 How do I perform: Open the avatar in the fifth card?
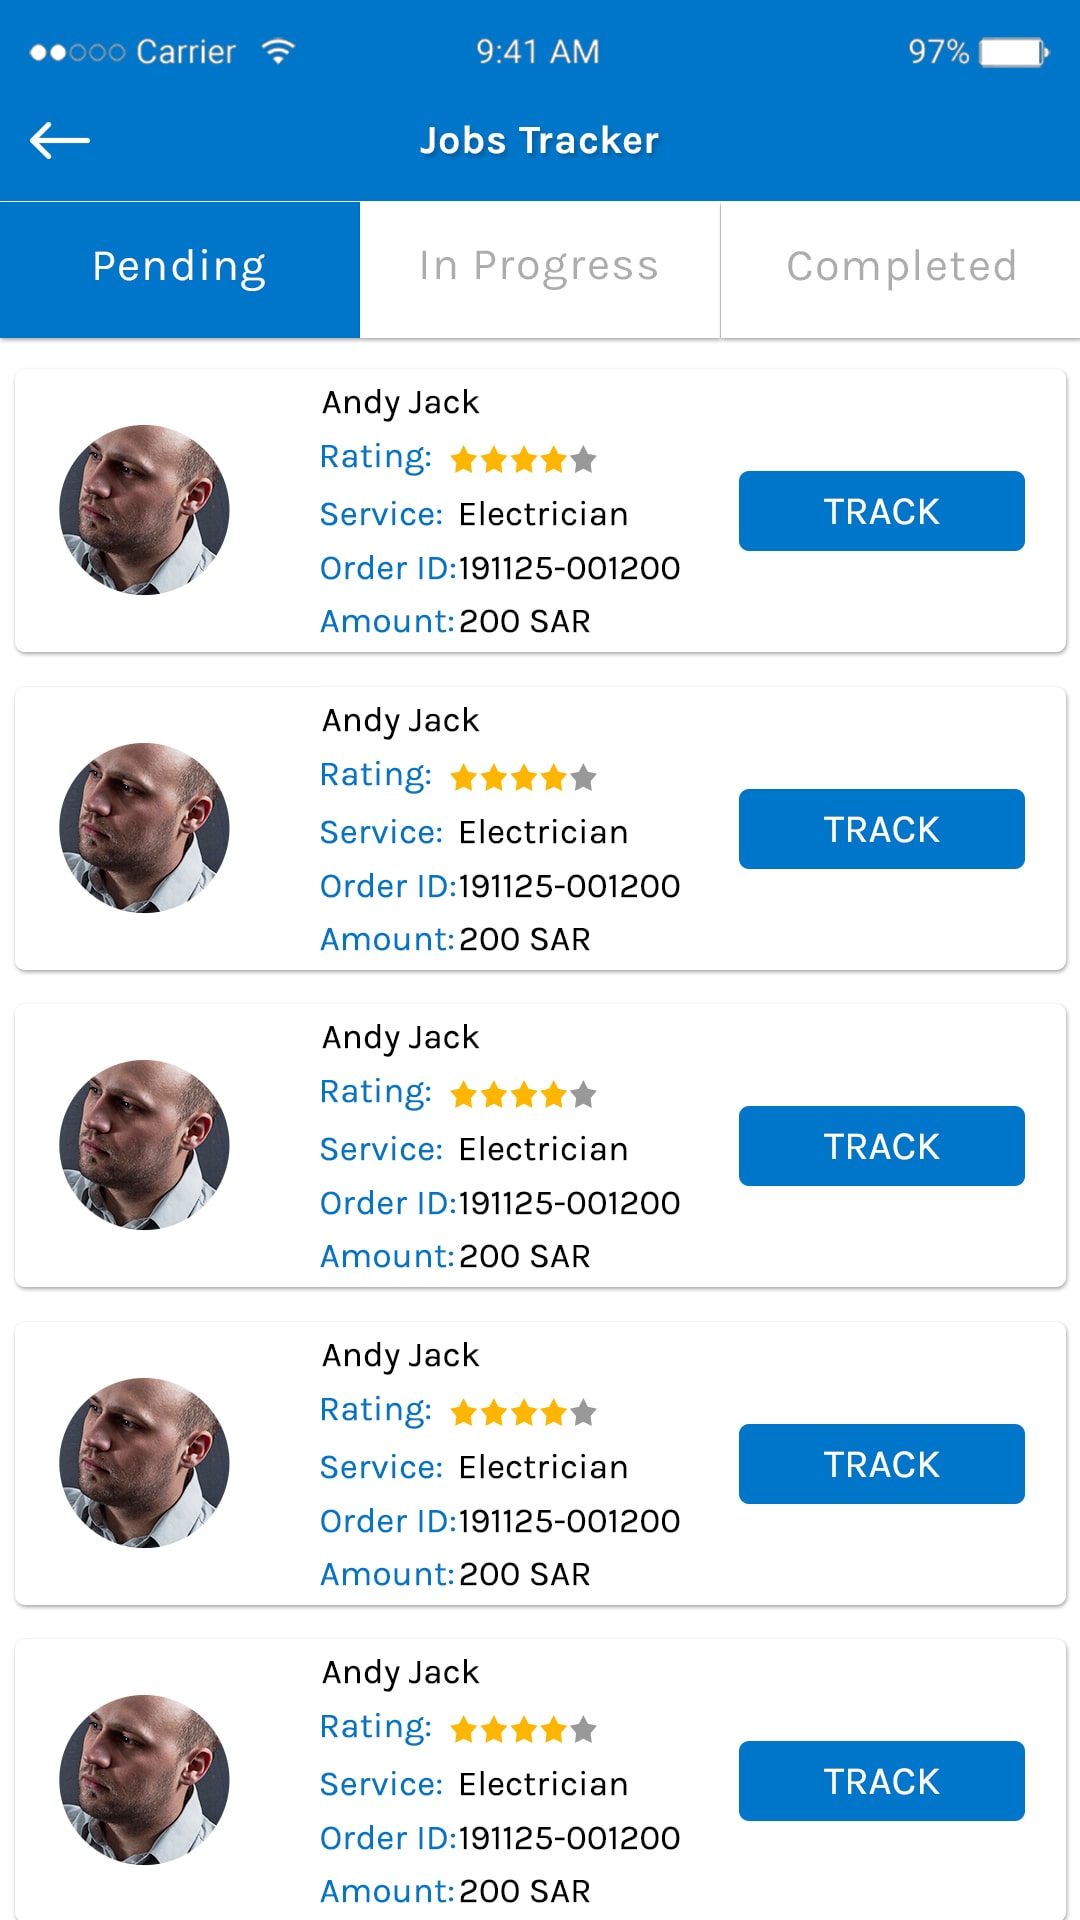145,1780
